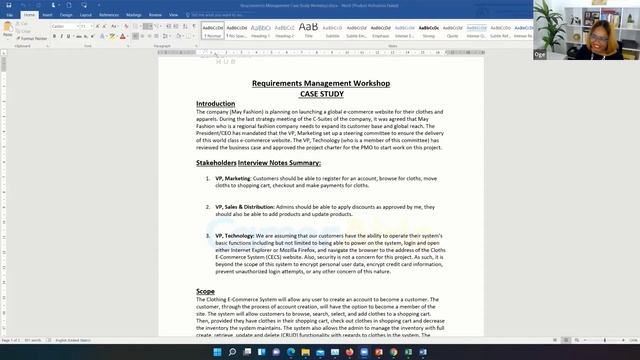The height and width of the screenshot is (360, 640).
Task: Apply the Subtitle style
Action: (332, 31)
